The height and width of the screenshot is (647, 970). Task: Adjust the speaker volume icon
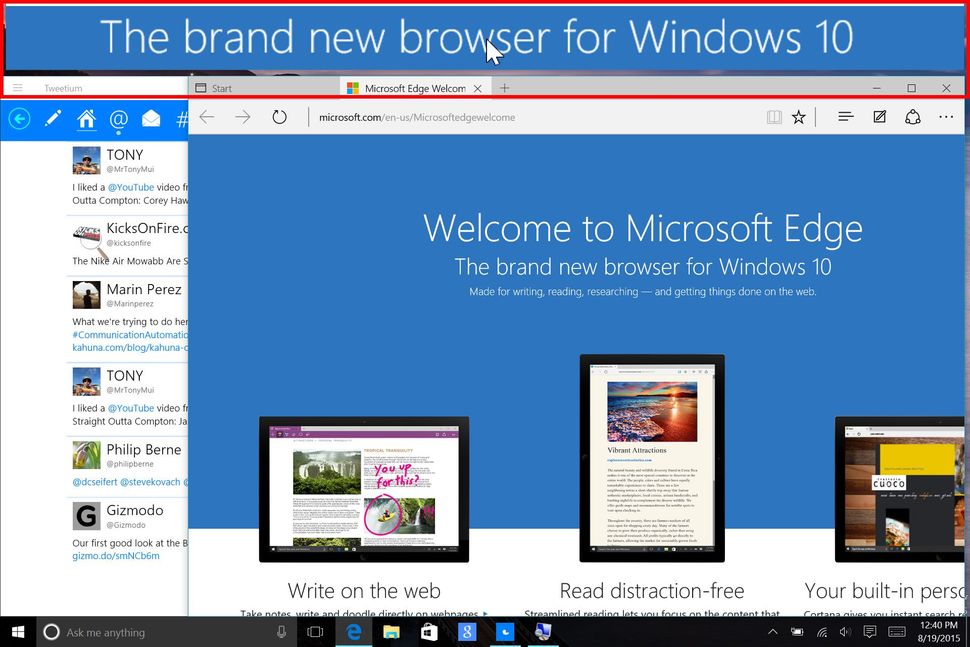click(843, 632)
